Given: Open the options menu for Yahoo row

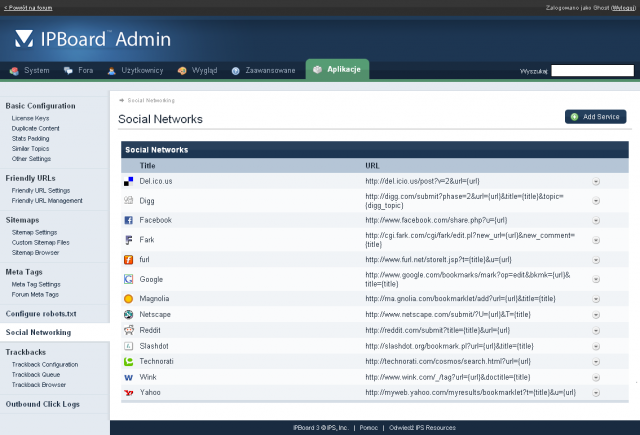Looking at the screenshot, I should click(x=596, y=393).
